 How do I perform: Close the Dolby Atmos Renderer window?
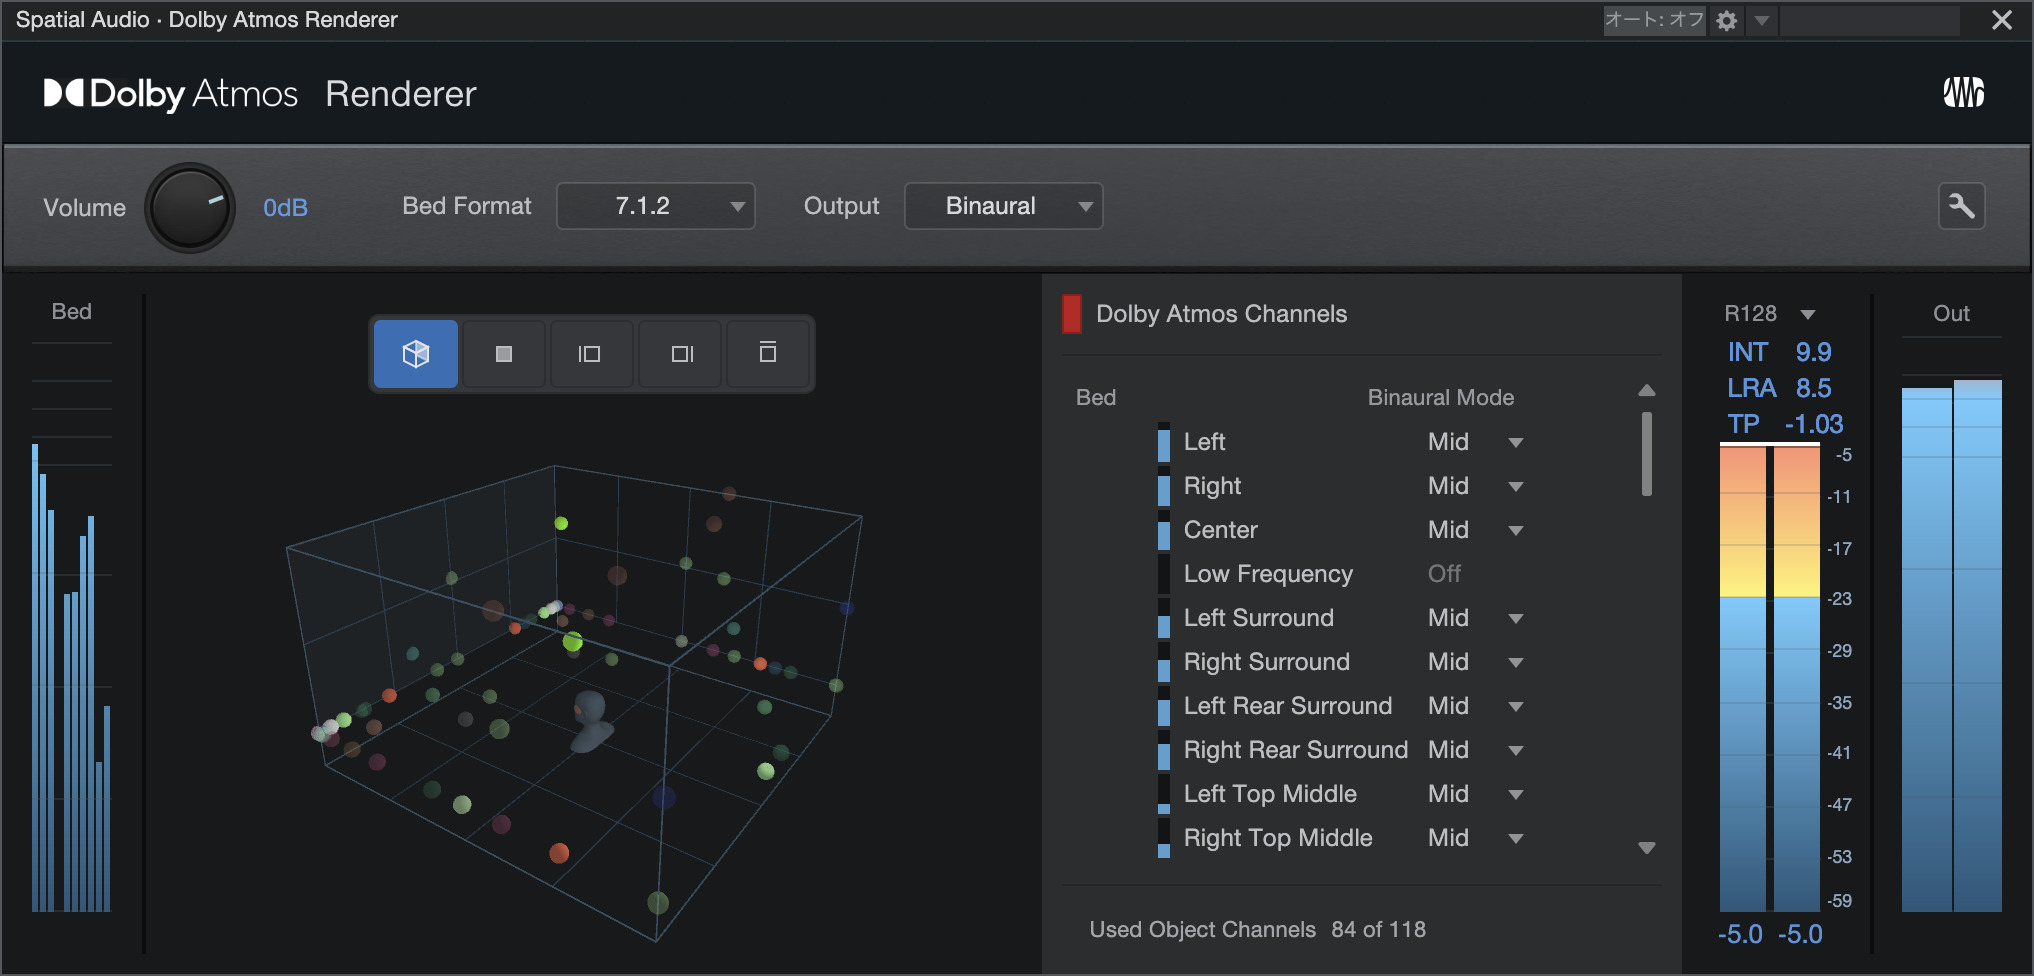2002,20
